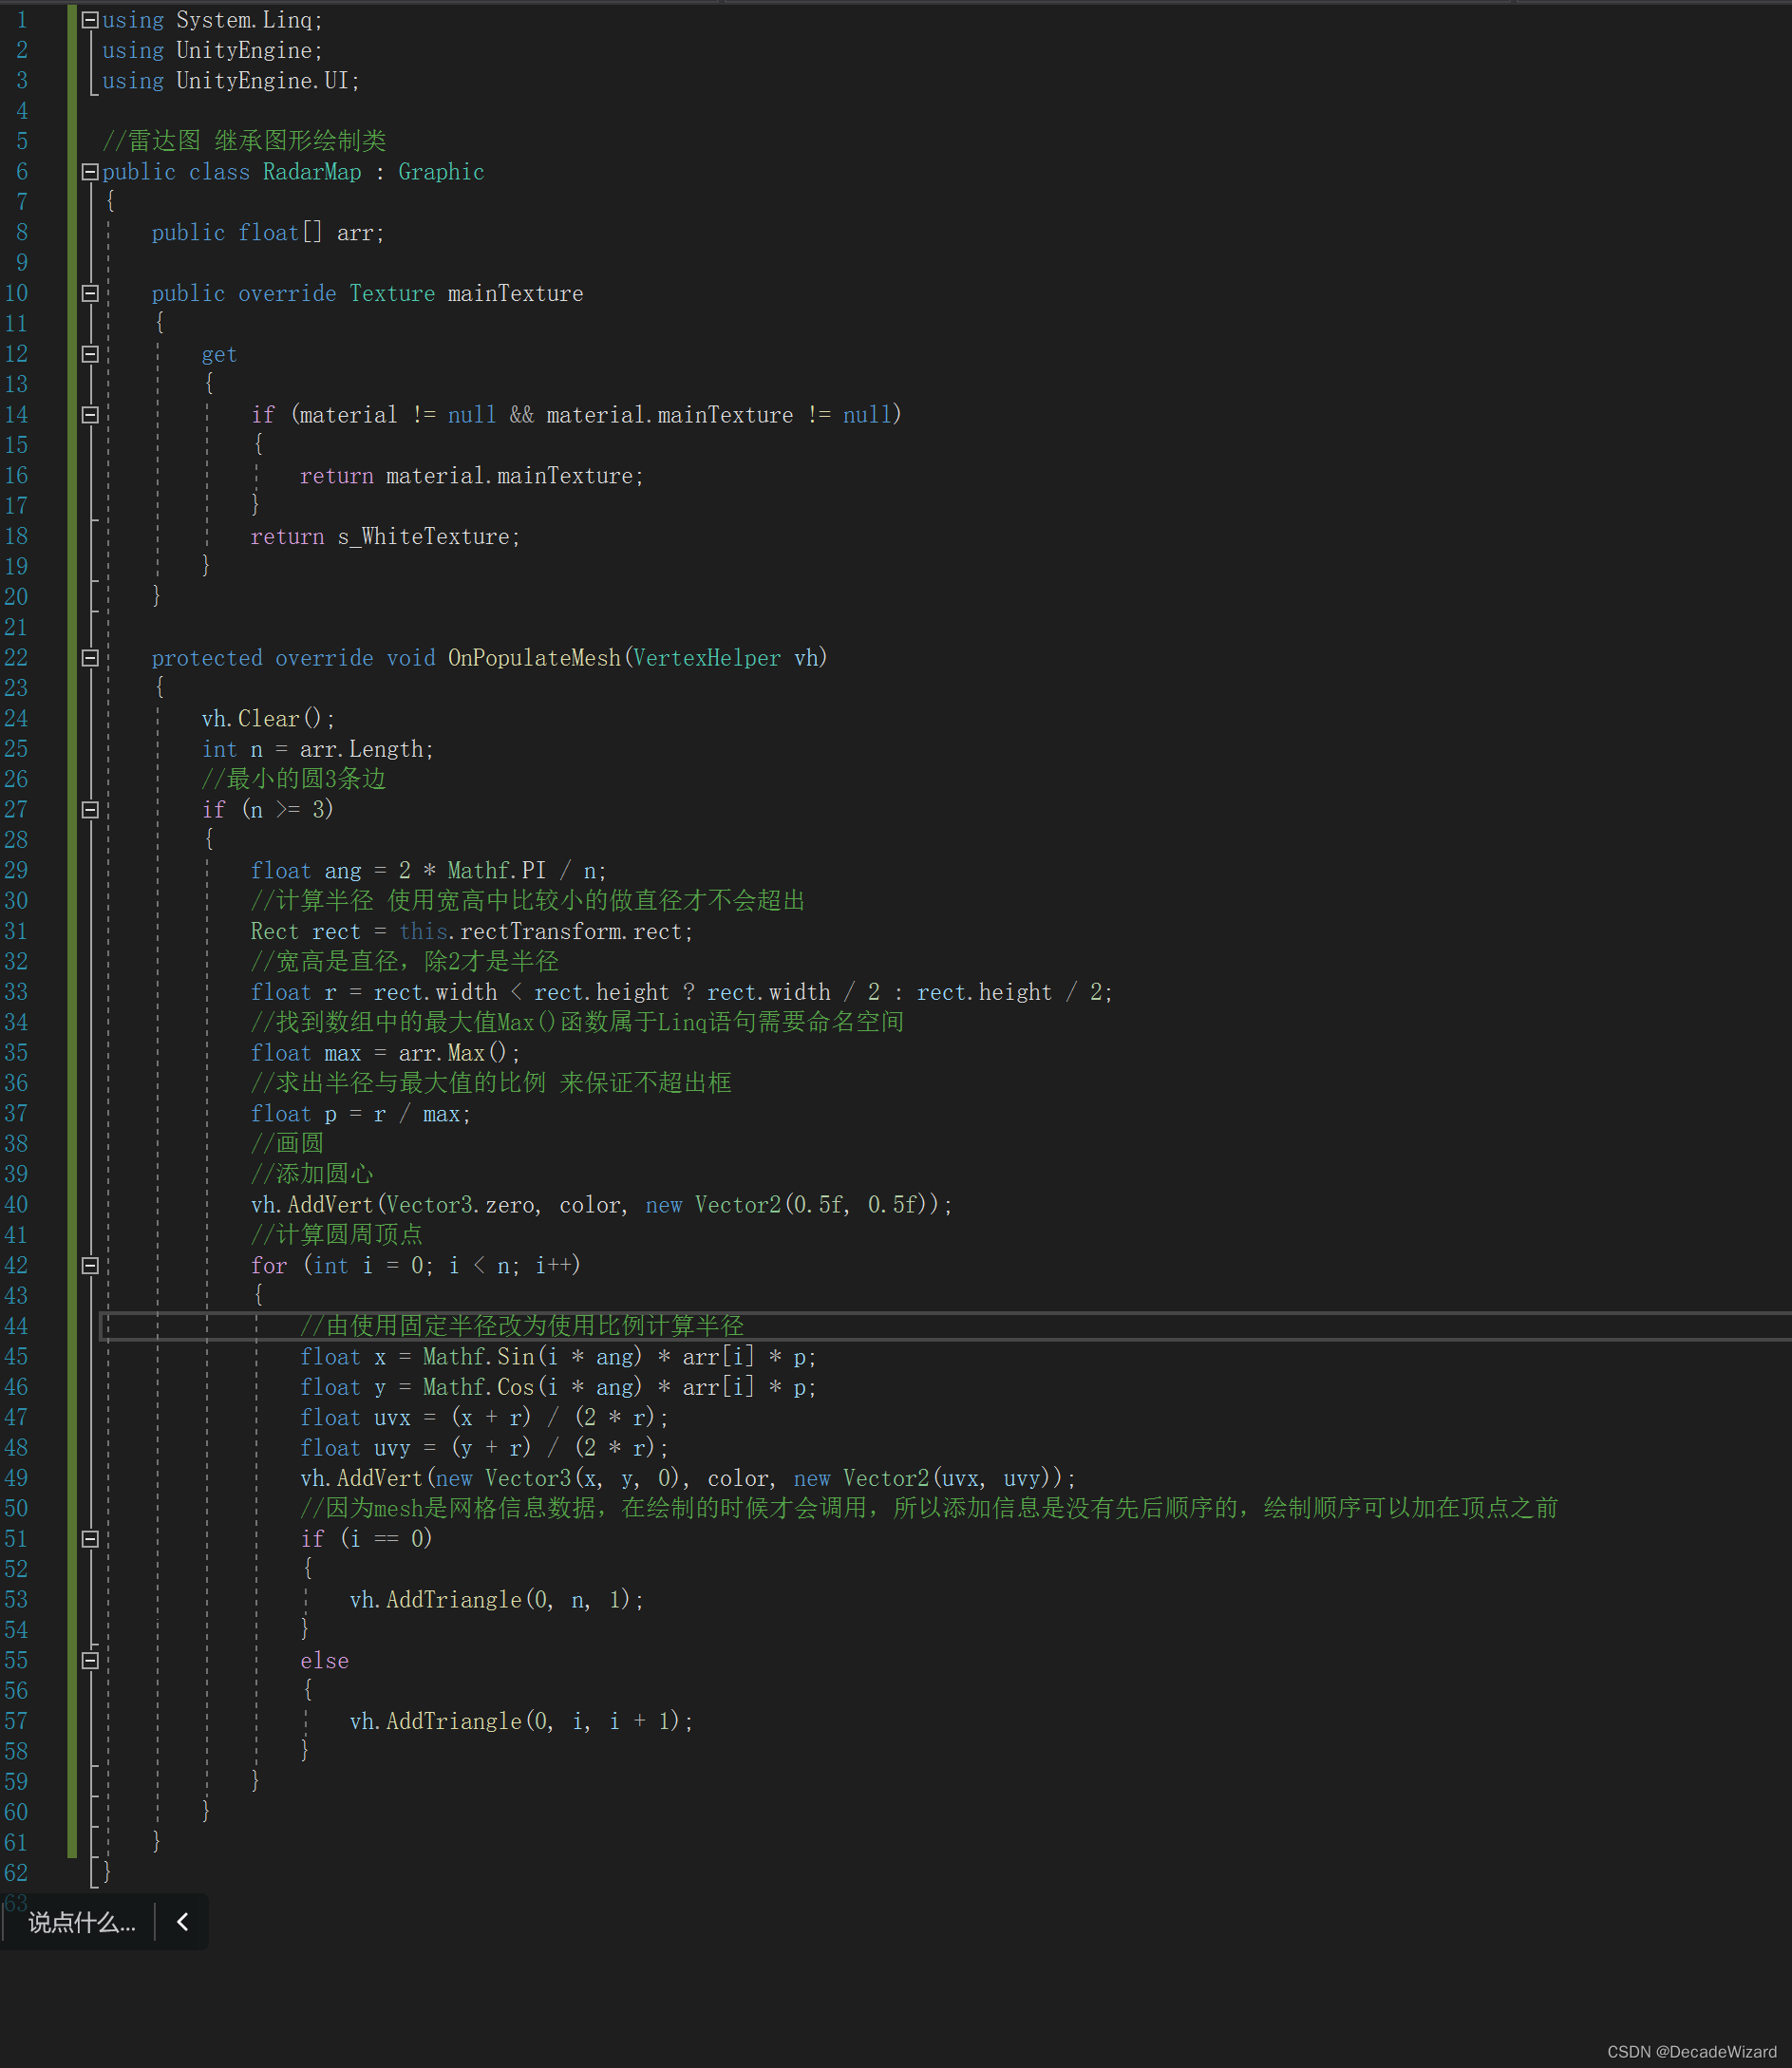
Task: Click line number 22 in the gutter
Action: [x=17, y=658]
